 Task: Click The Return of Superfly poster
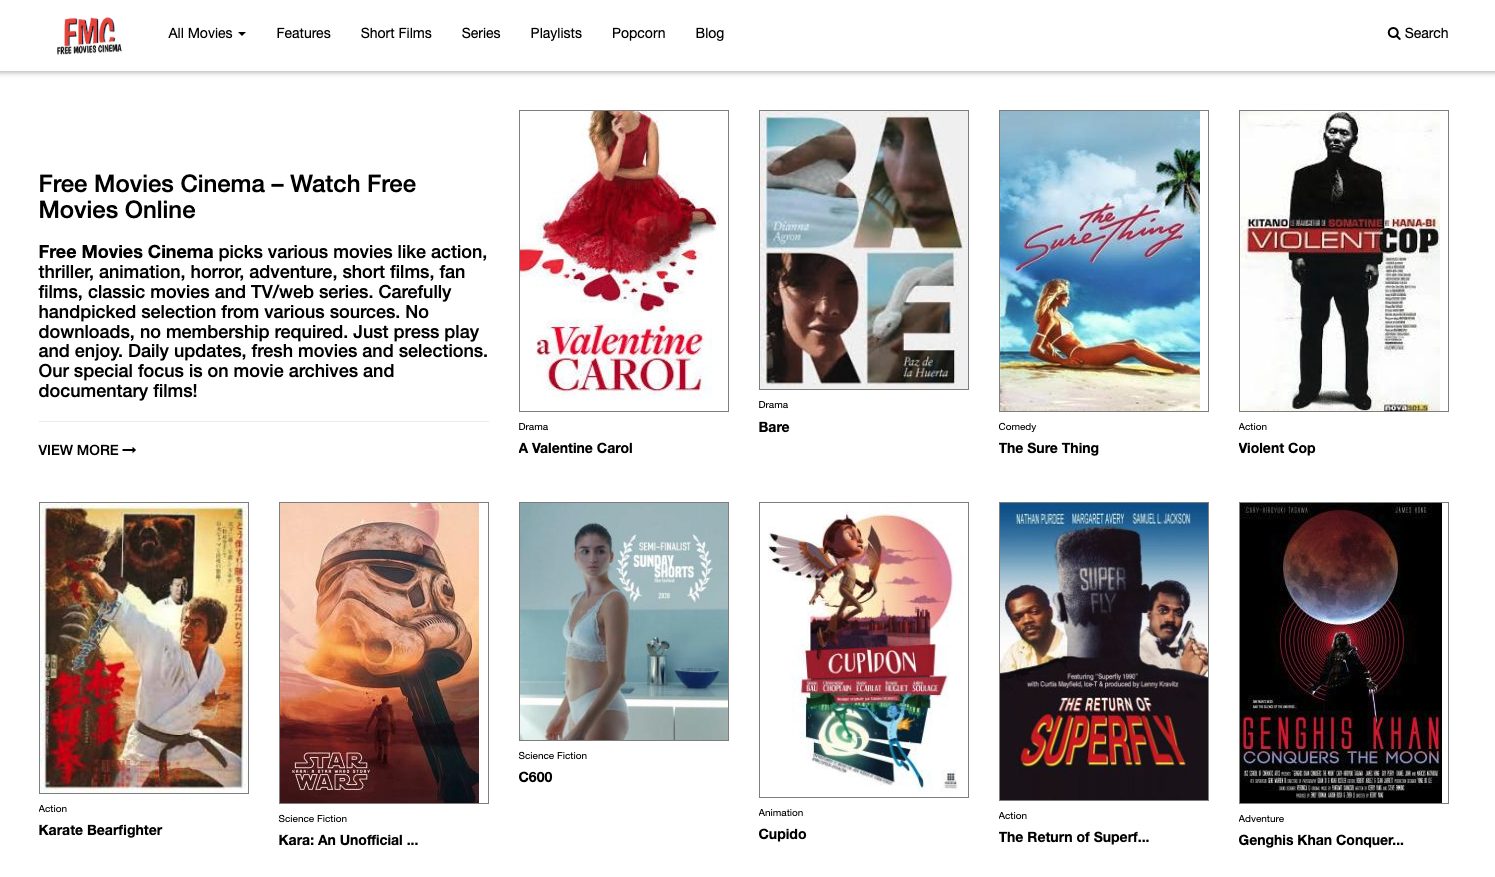pyautogui.click(x=1103, y=652)
